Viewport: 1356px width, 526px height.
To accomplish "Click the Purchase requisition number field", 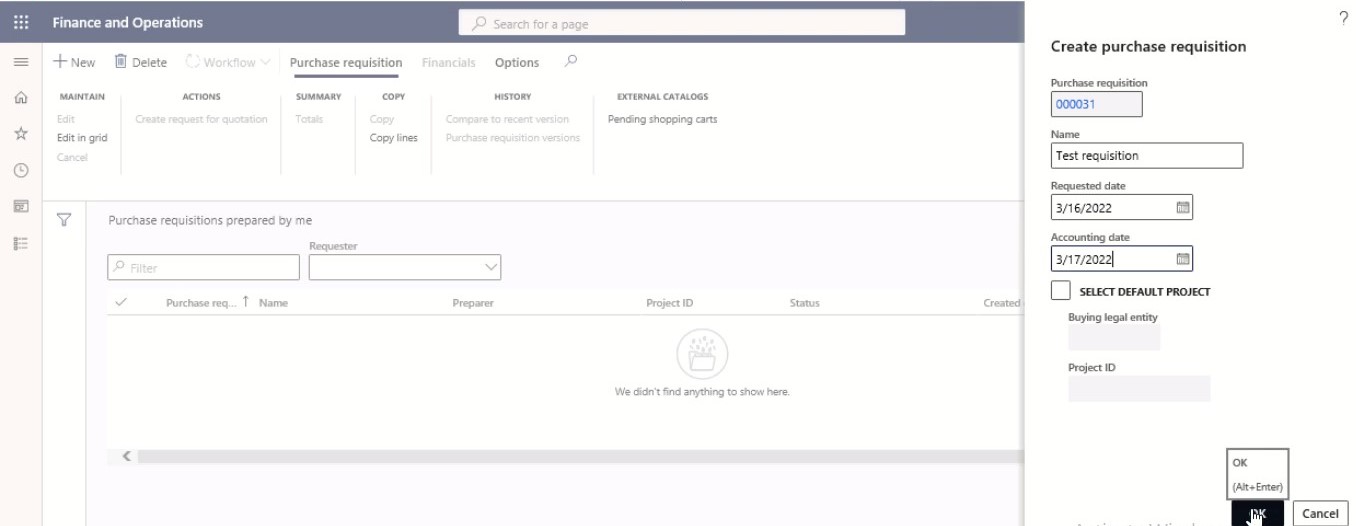I will (x=1096, y=104).
